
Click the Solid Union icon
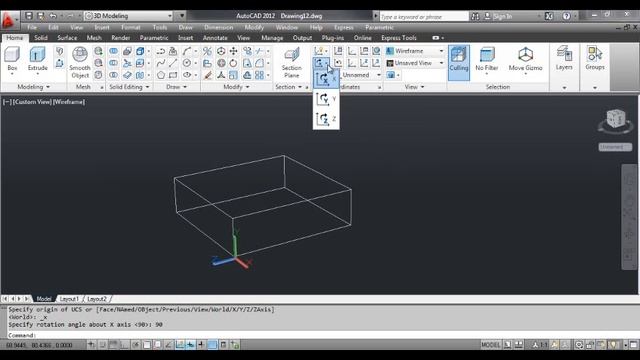[113, 51]
